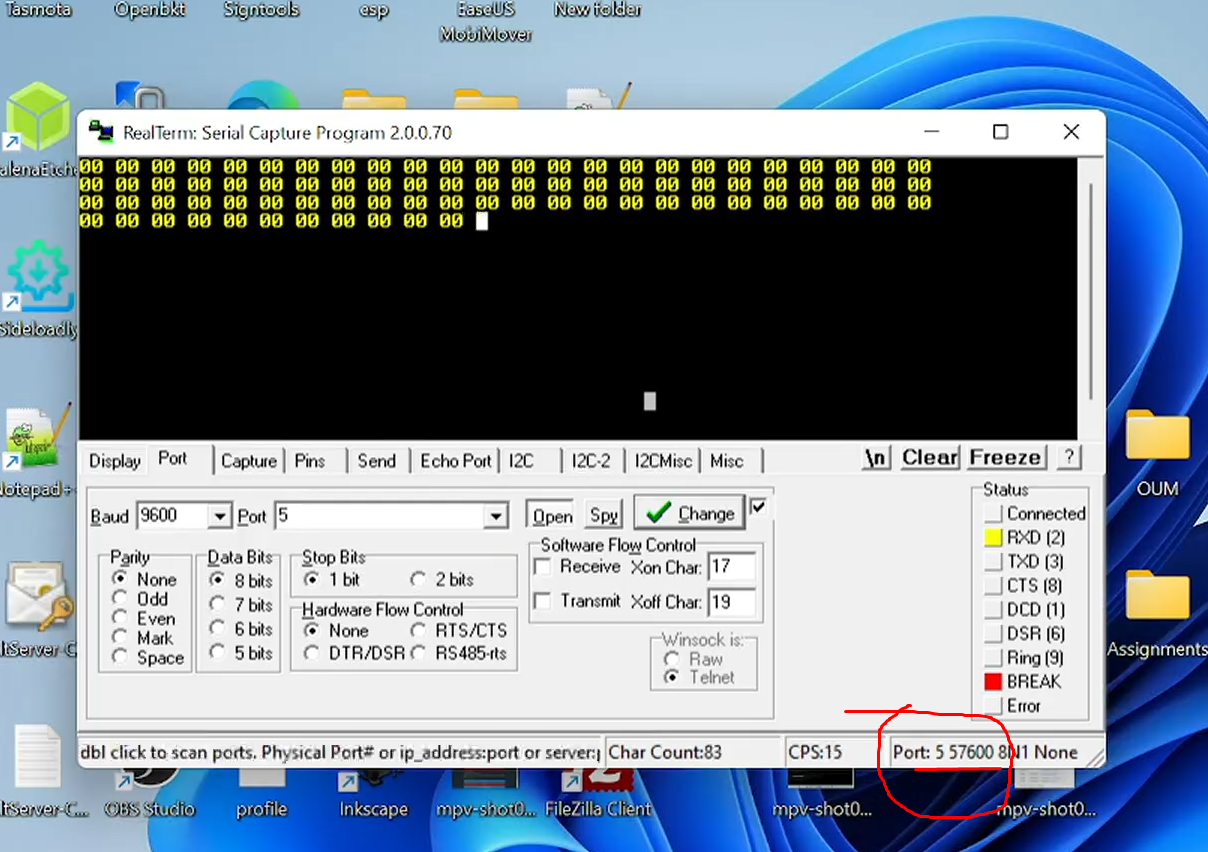
Task: Click the newline \n button
Action: click(x=876, y=458)
